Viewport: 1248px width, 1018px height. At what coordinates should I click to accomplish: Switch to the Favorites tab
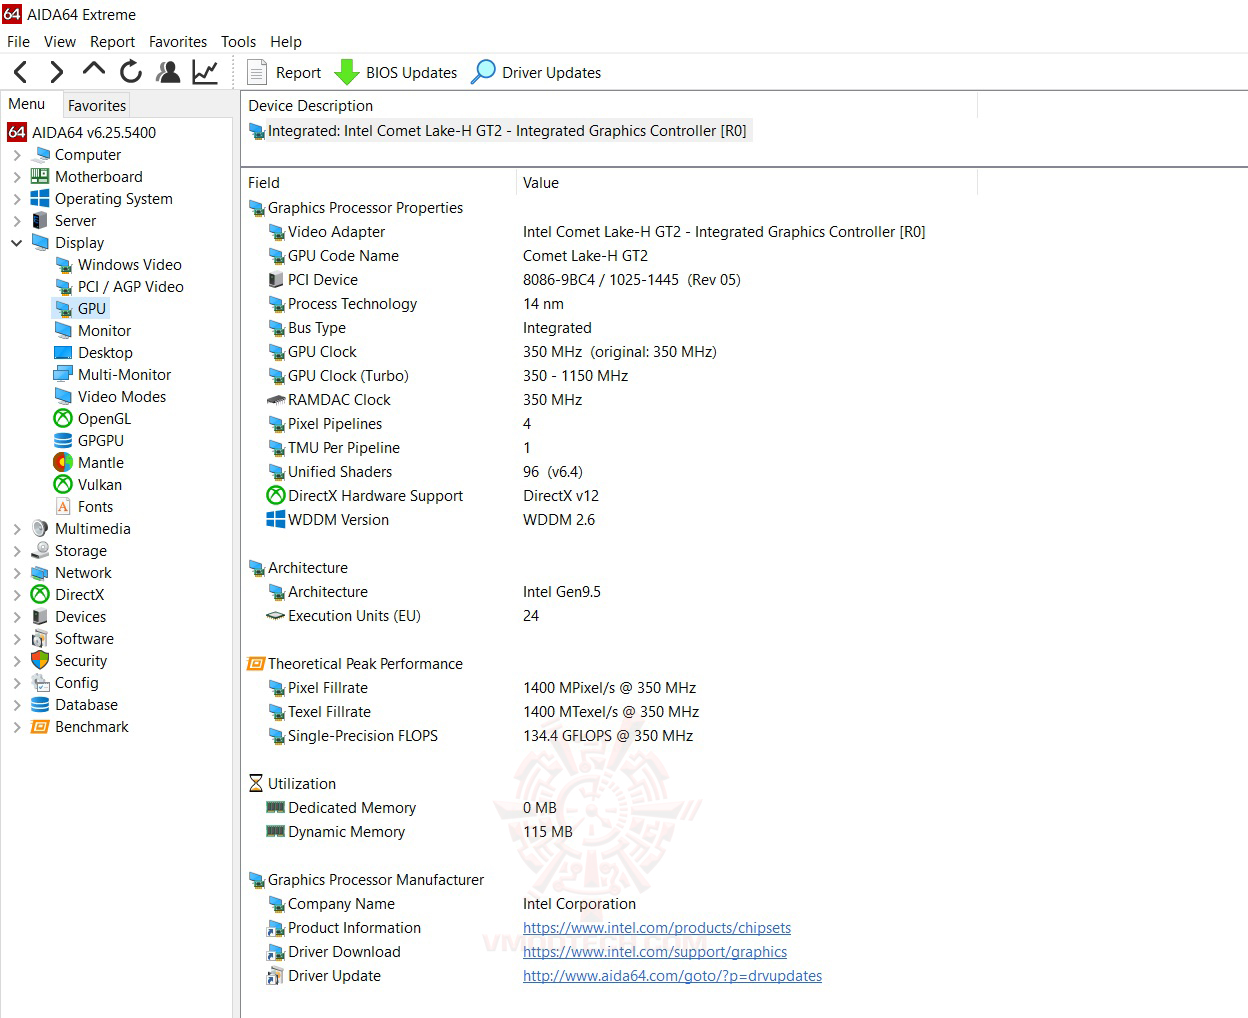97,105
